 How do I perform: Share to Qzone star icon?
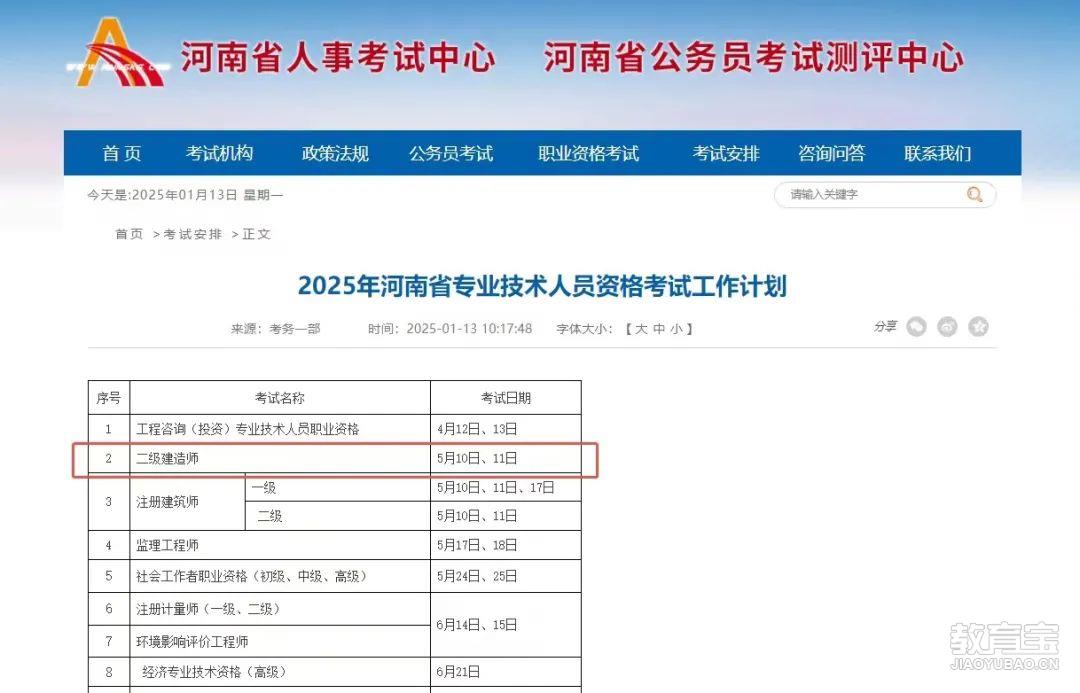coord(978,327)
